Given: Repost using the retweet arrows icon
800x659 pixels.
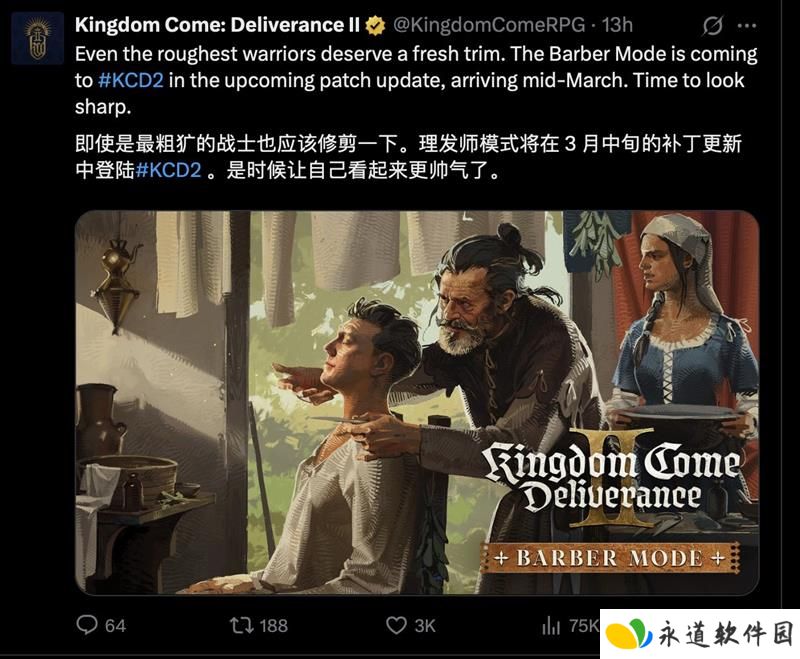Looking at the screenshot, I should [242, 625].
